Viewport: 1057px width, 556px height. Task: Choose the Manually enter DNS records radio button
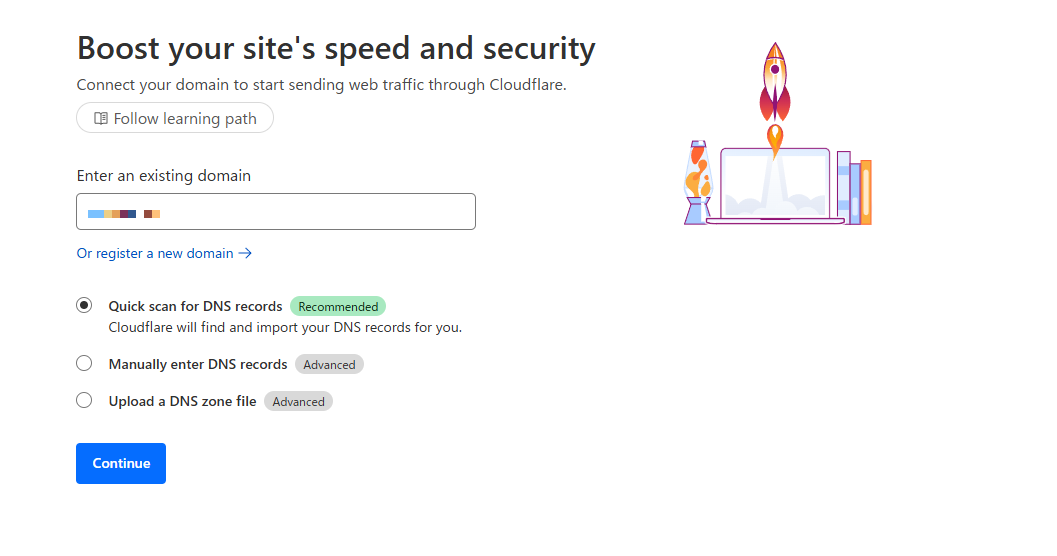(84, 364)
